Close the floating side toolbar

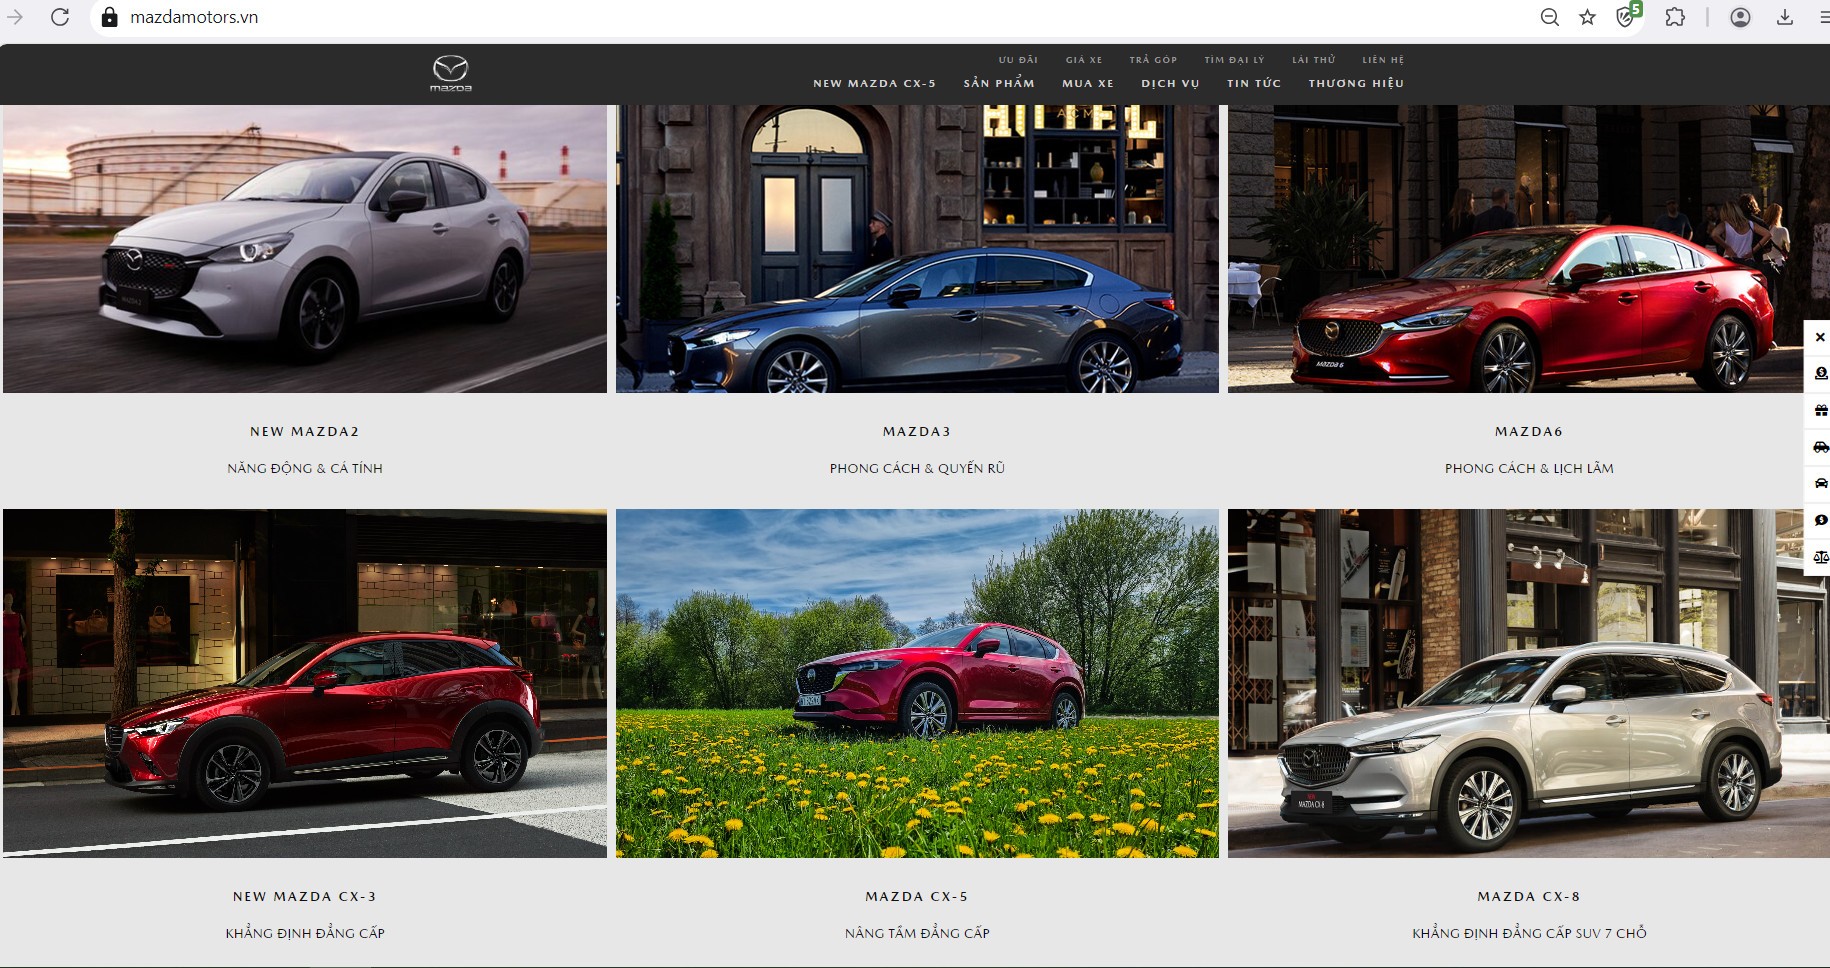(x=1819, y=337)
